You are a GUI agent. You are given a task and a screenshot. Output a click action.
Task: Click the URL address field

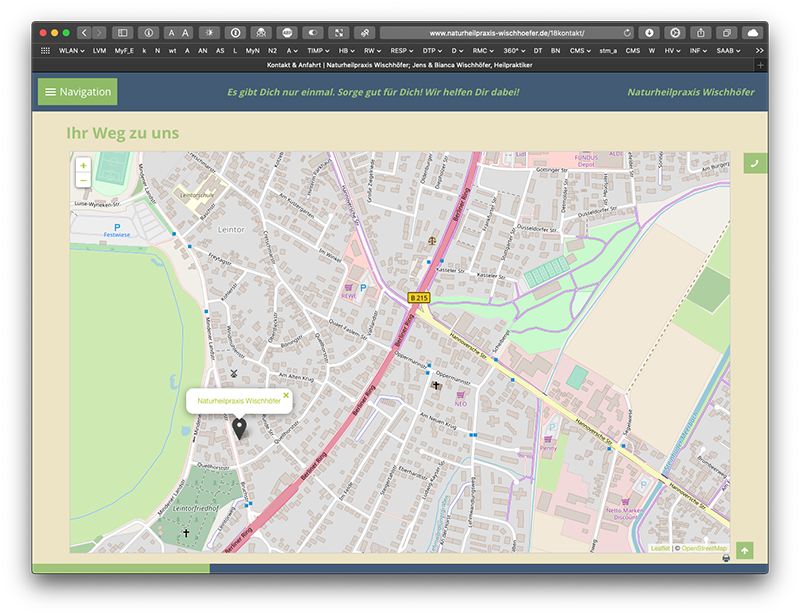point(500,33)
